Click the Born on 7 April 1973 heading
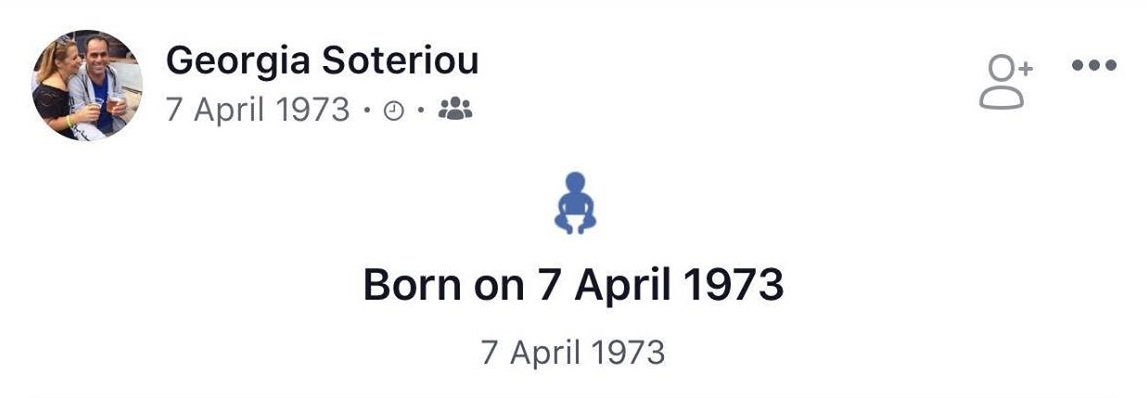Viewport: 1147px width, 398px height. point(574,285)
